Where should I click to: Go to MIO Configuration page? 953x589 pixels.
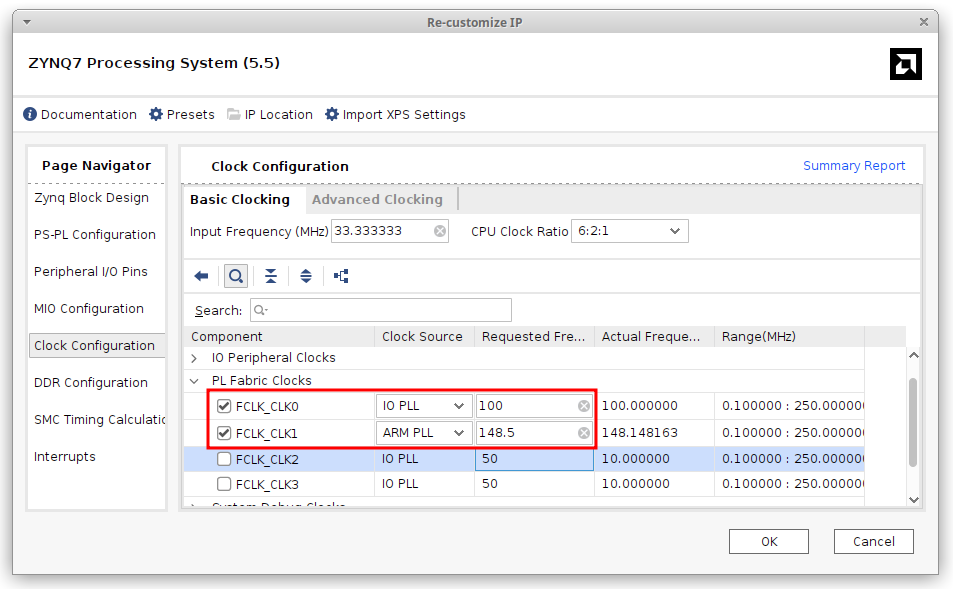pos(89,309)
